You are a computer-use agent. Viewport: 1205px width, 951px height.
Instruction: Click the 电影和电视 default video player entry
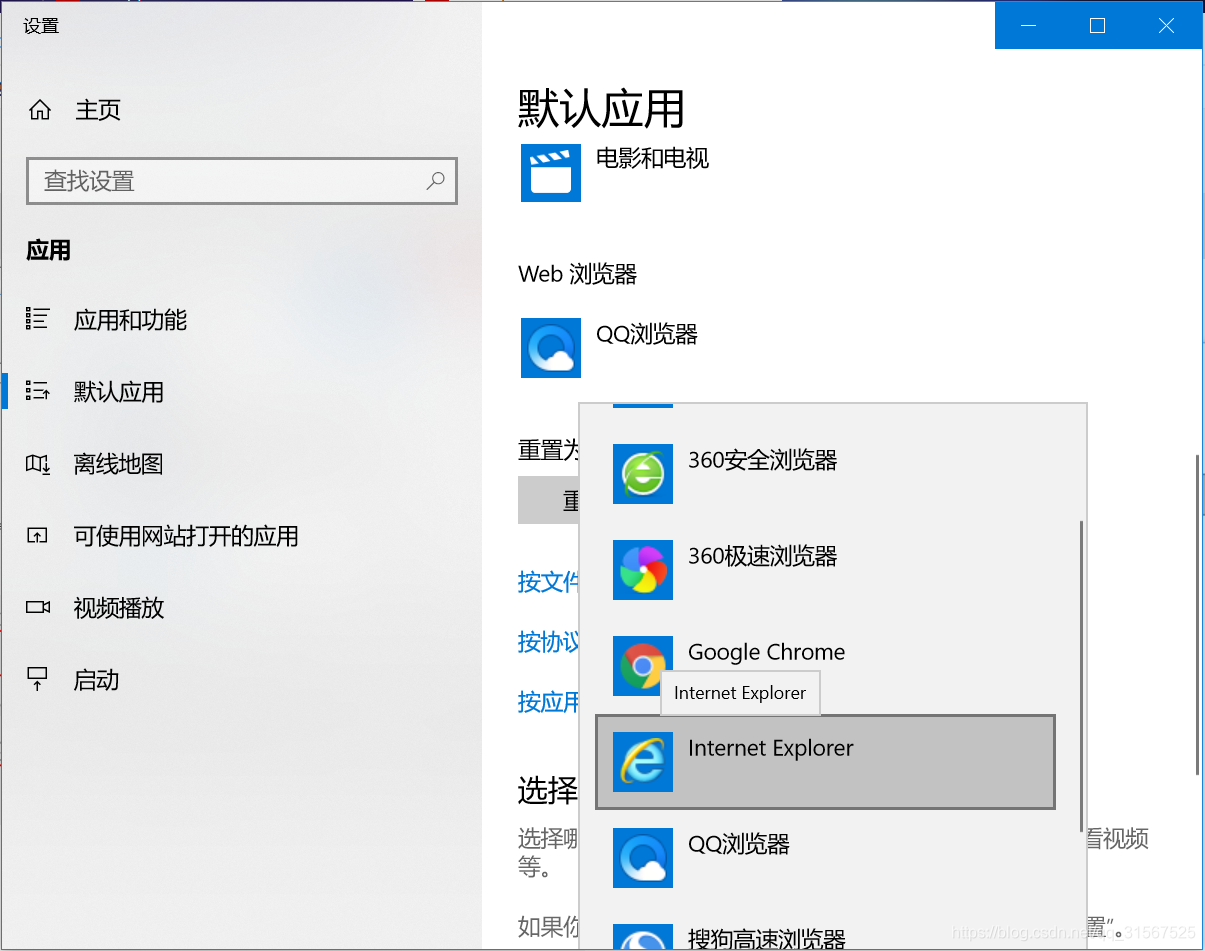615,172
